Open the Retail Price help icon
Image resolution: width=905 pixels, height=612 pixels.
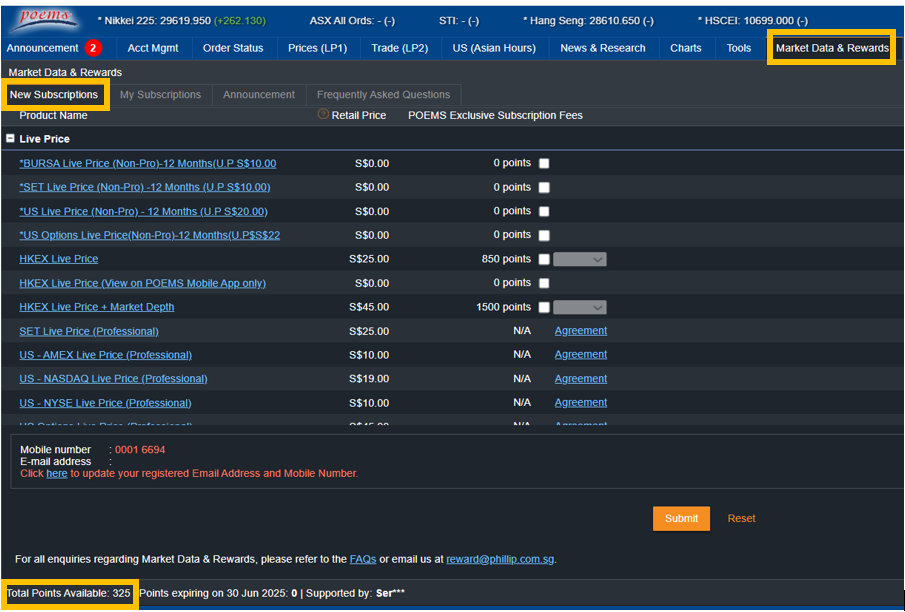click(323, 114)
